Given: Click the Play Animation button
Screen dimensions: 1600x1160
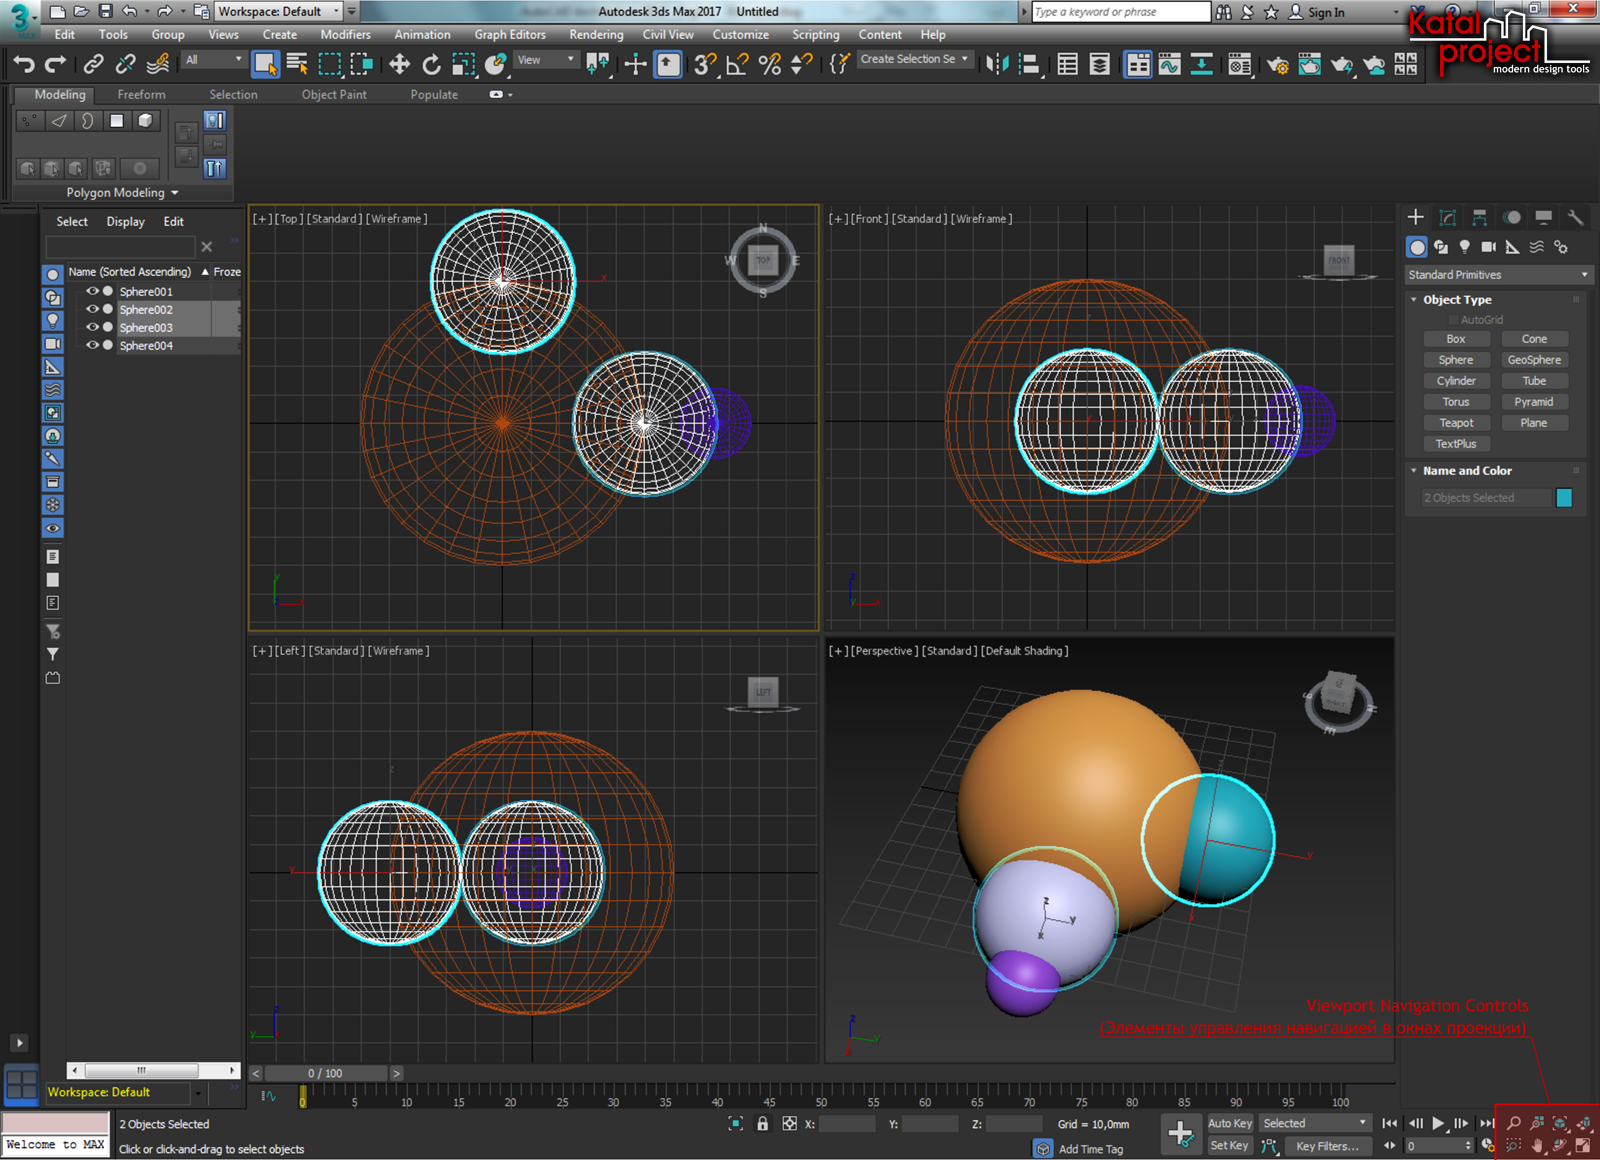Looking at the screenshot, I should (x=1438, y=1123).
